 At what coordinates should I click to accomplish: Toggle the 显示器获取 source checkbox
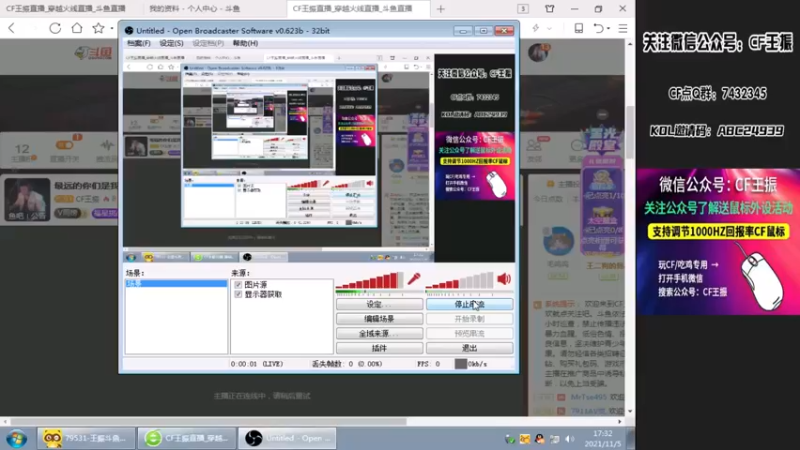coord(238,294)
